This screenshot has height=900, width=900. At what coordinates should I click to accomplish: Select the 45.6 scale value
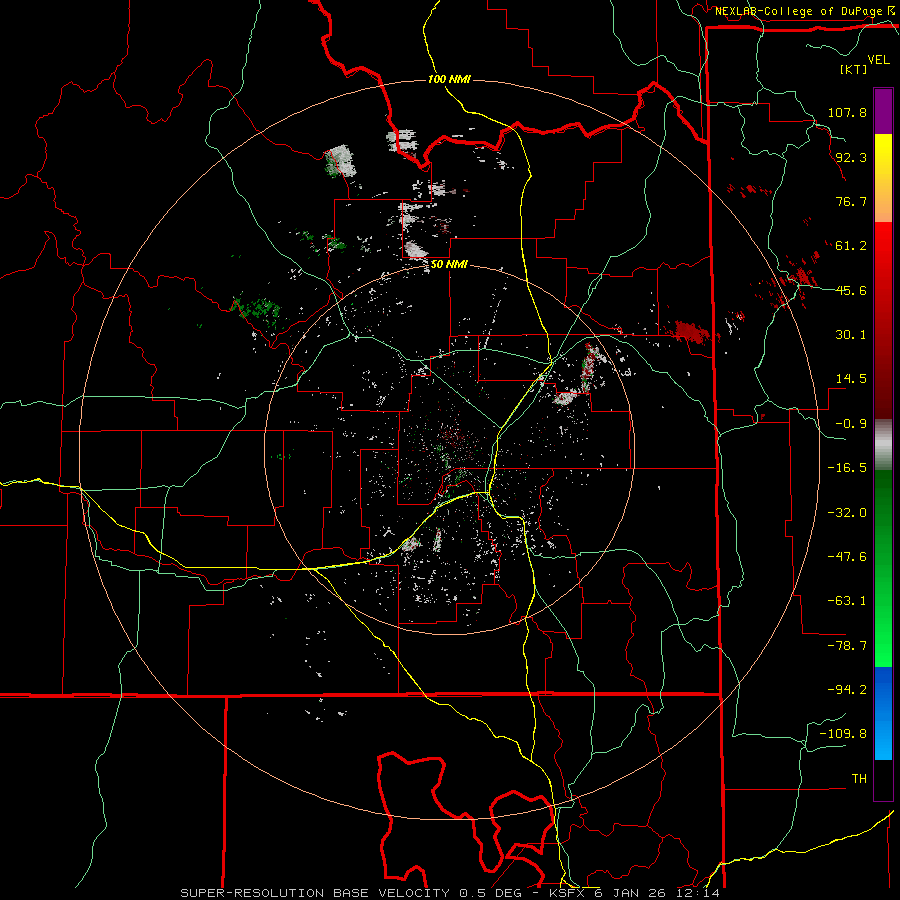pyautogui.click(x=851, y=290)
